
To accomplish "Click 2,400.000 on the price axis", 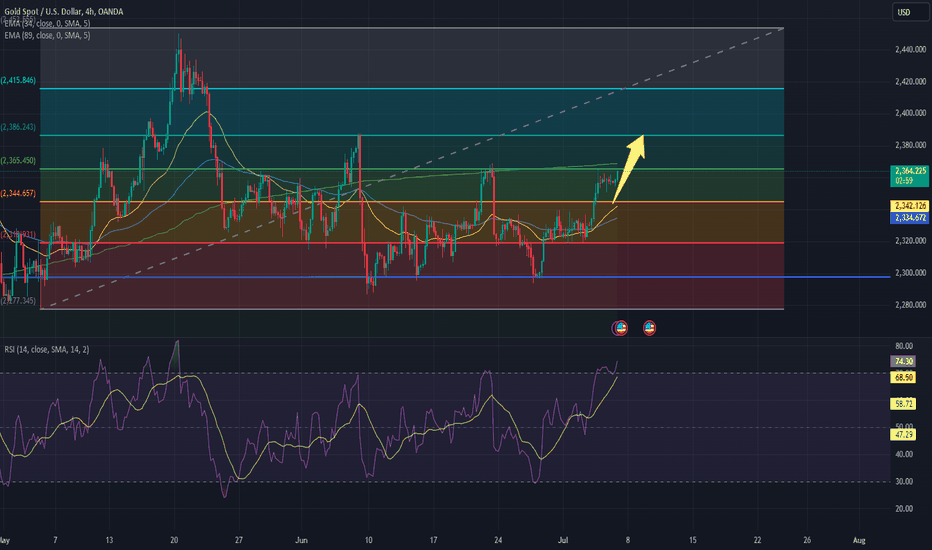I will tap(910, 113).
